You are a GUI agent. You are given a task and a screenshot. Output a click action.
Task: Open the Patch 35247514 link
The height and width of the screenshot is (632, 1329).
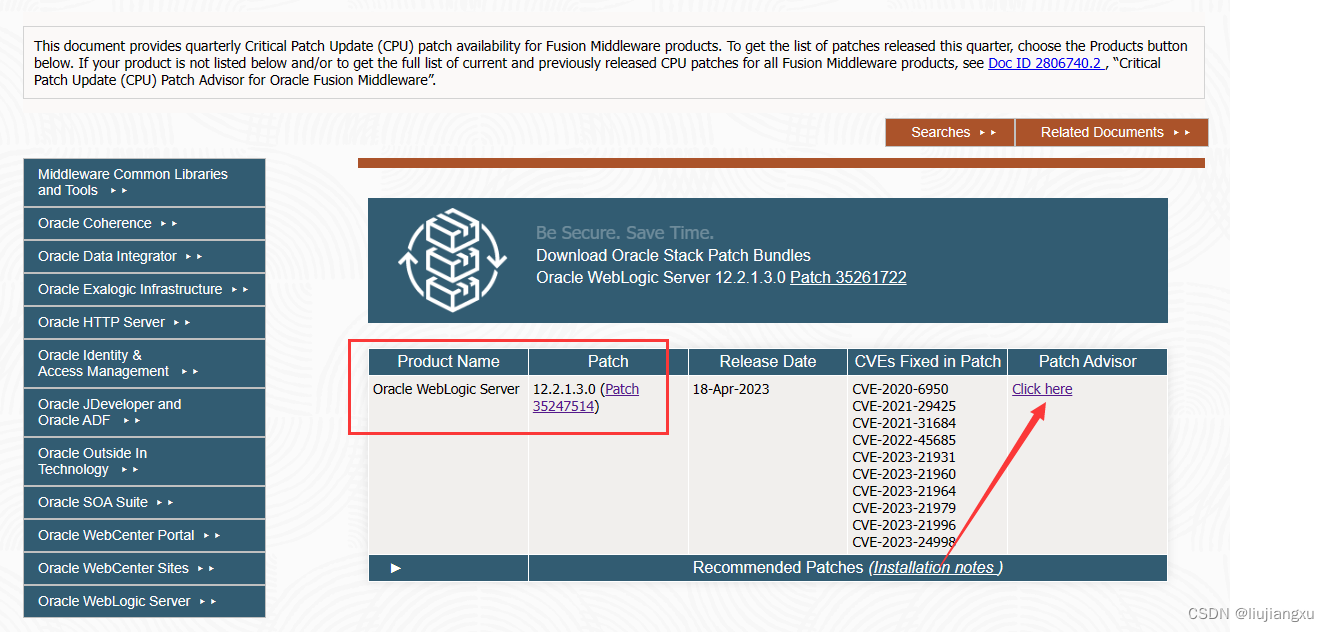pos(585,398)
